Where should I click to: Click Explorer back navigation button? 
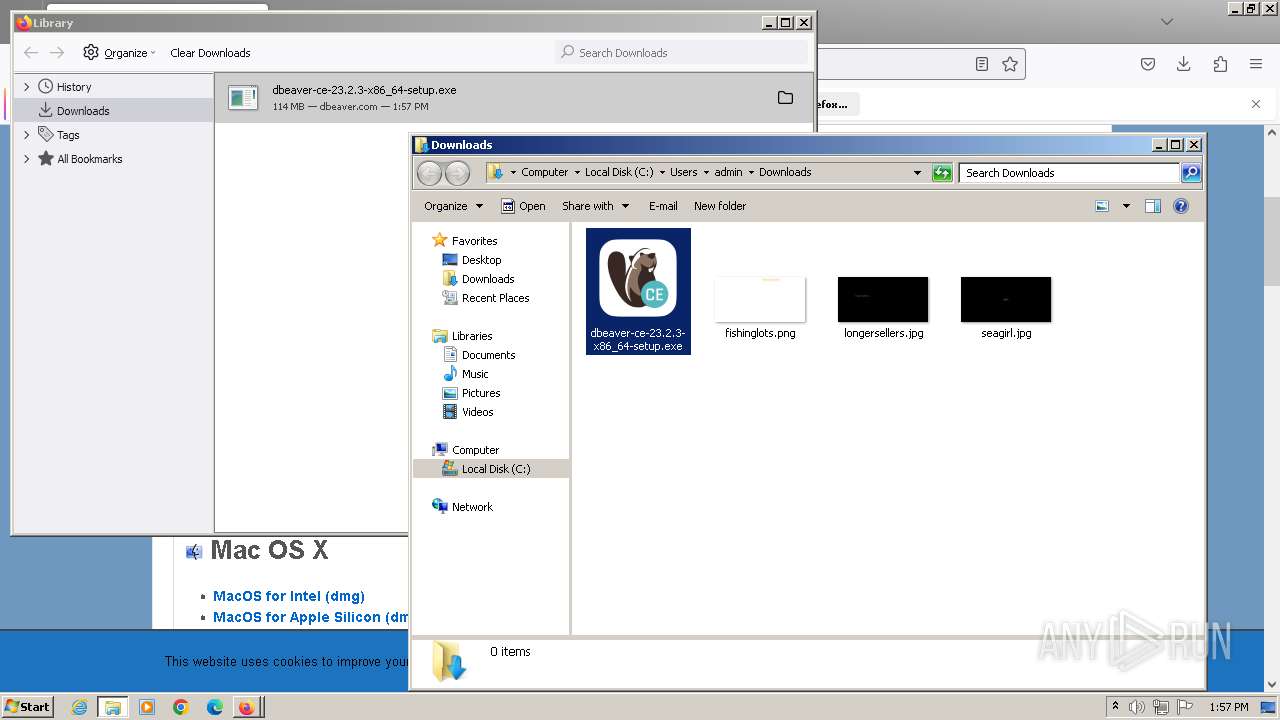(429, 173)
